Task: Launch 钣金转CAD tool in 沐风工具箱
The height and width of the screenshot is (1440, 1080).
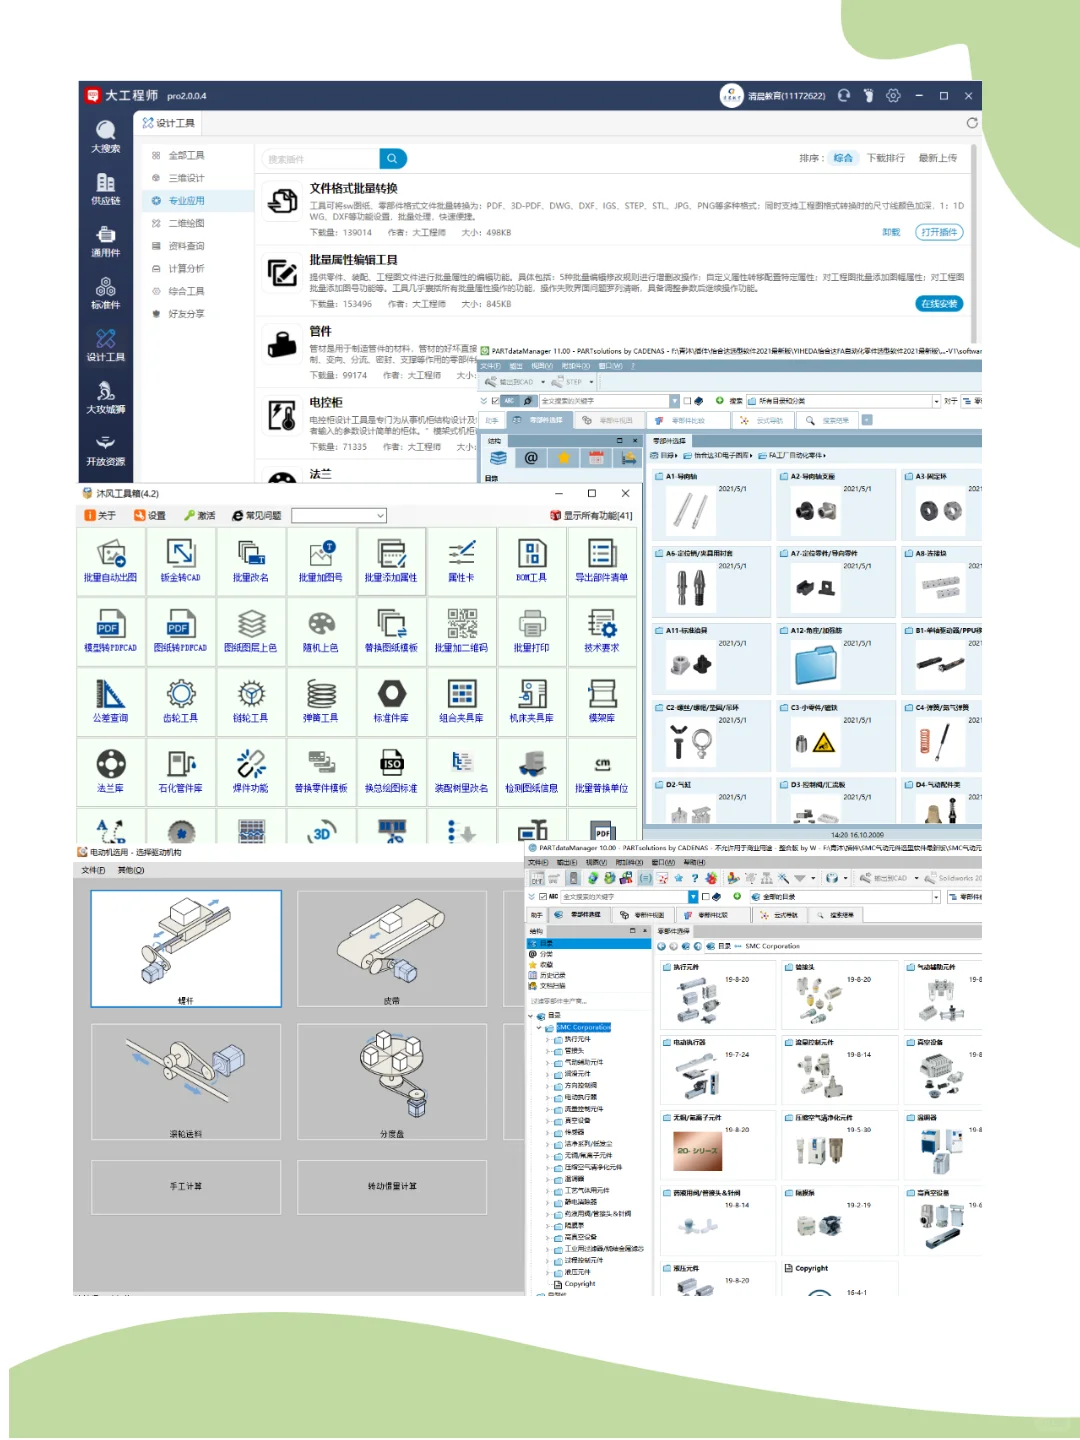Action: pyautogui.click(x=181, y=561)
